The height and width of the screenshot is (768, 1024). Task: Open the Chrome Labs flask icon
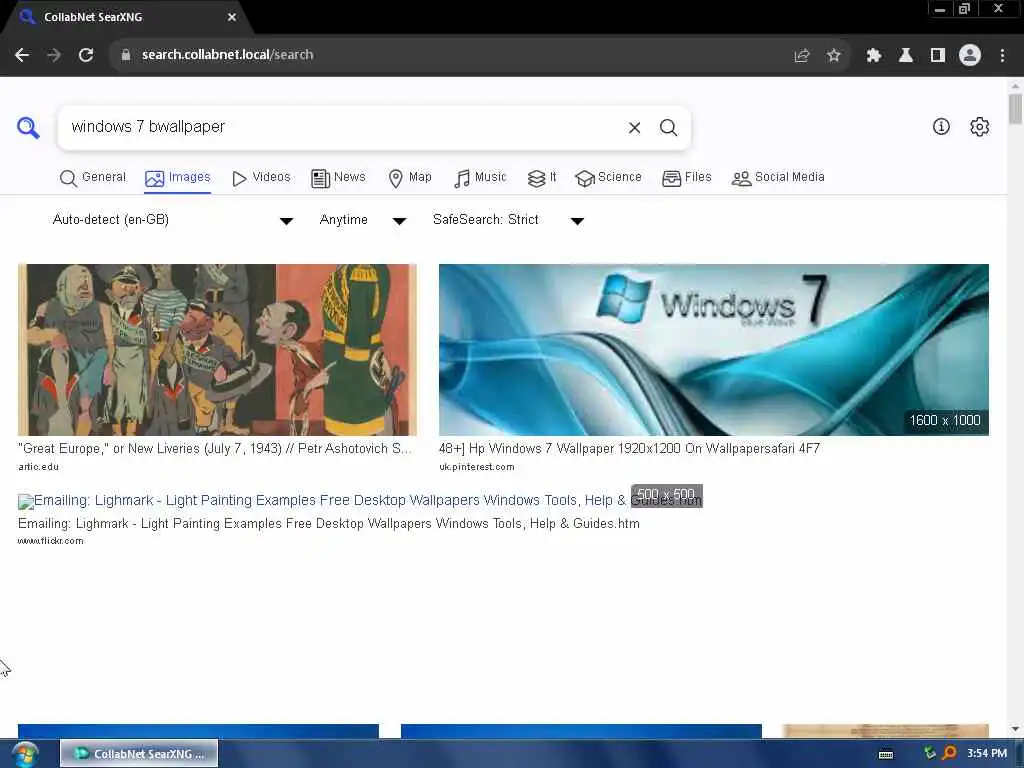click(x=905, y=56)
